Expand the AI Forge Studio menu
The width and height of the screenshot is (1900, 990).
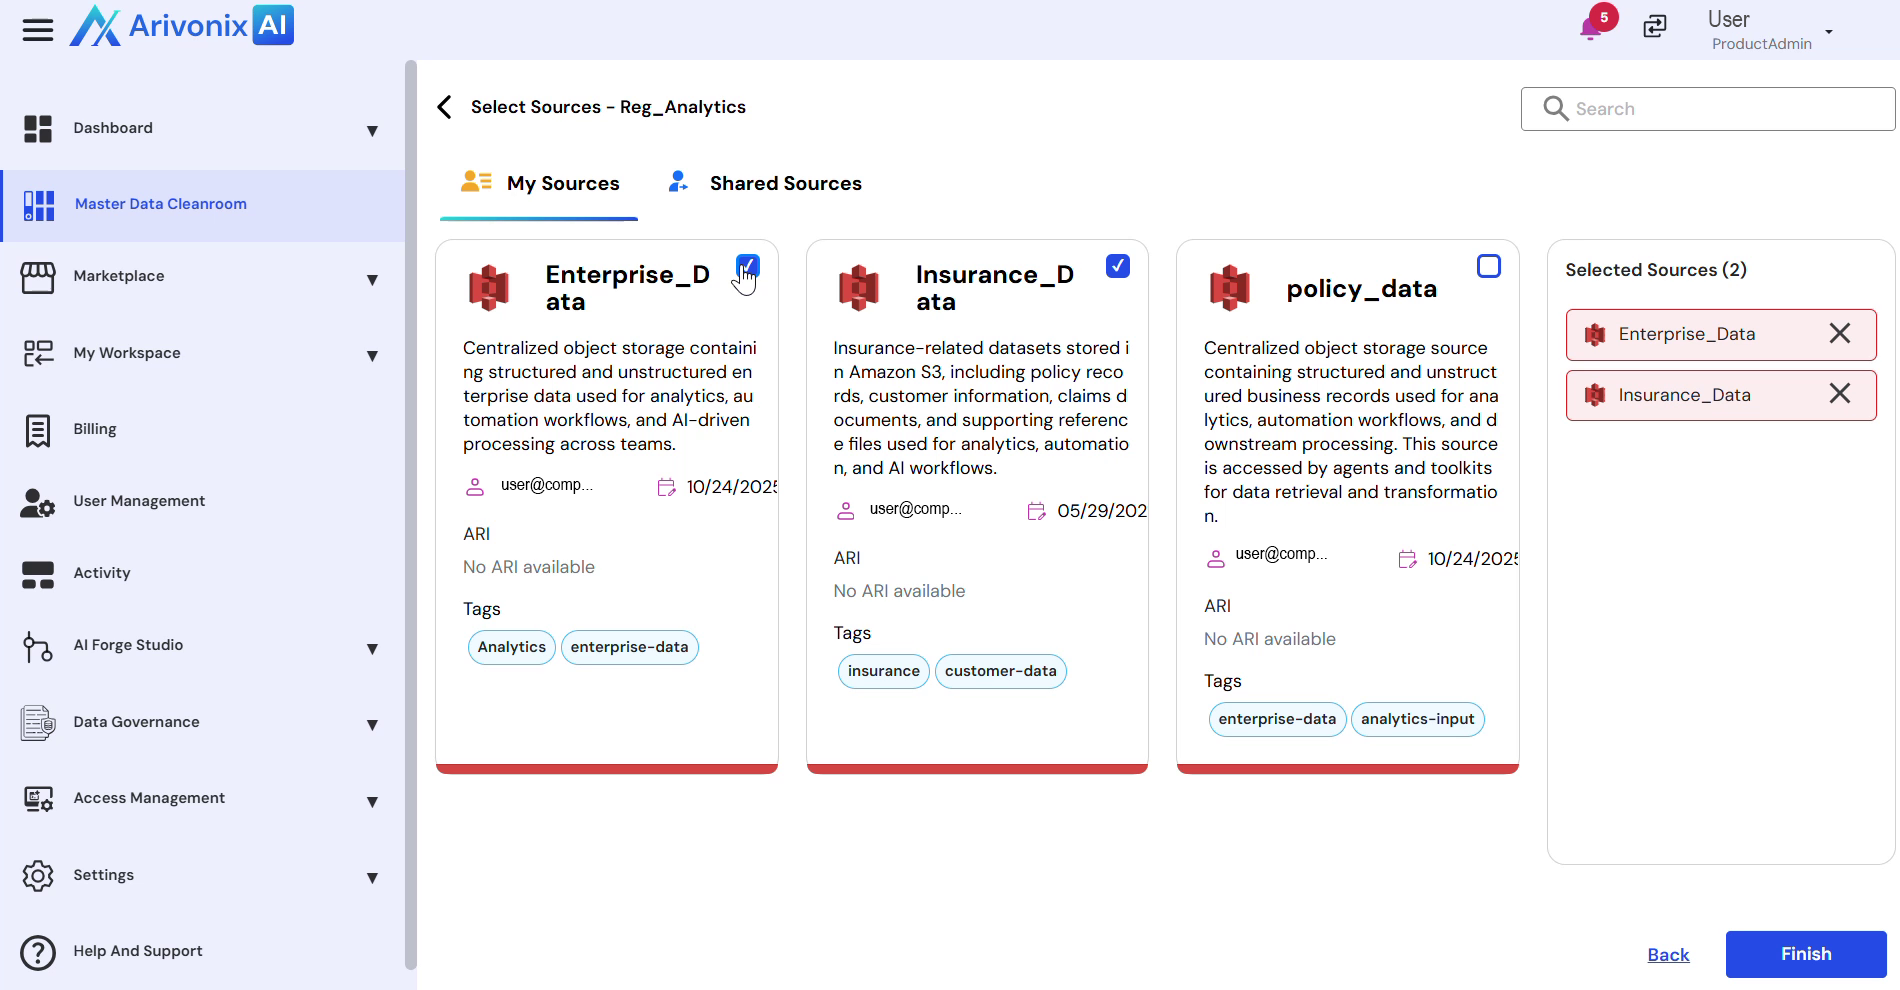372,648
